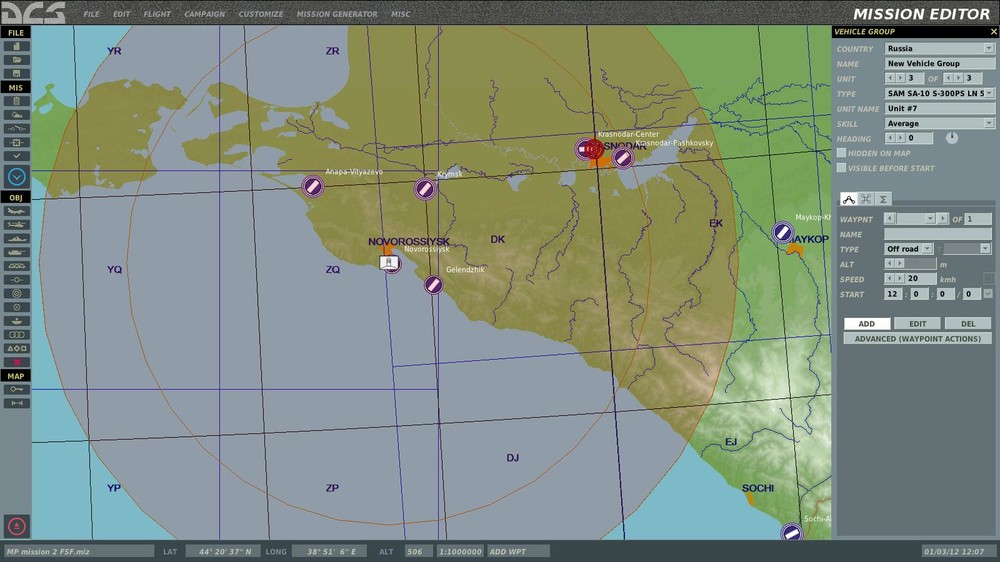The height and width of the screenshot is (562, 1000).
Task: Select the helicopter group tool
Action: (17, 225)
